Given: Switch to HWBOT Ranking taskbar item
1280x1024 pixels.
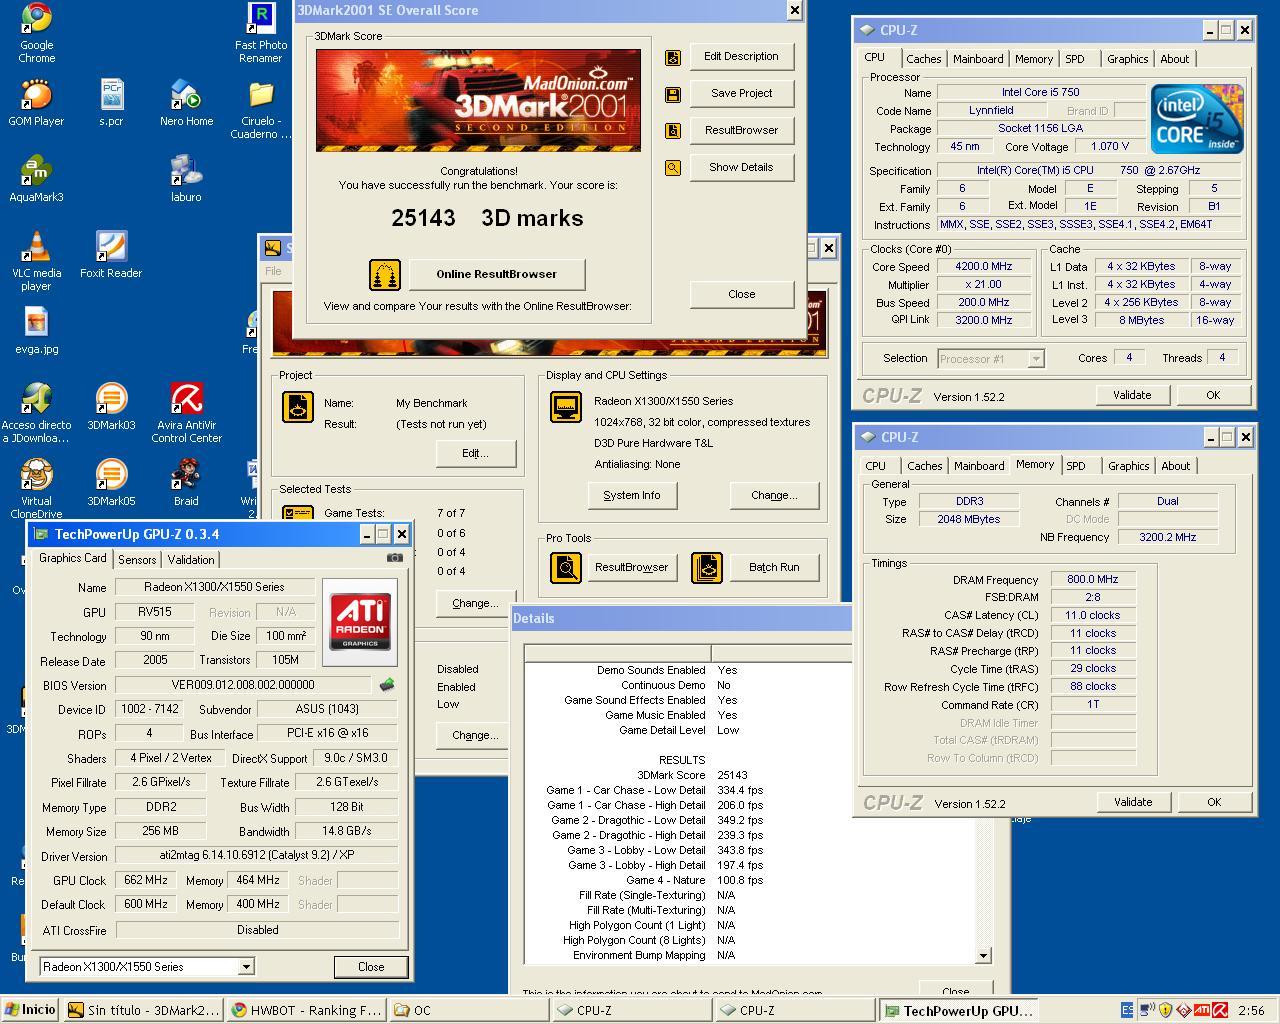Looking at the screenshot, I should point(306,1010).
